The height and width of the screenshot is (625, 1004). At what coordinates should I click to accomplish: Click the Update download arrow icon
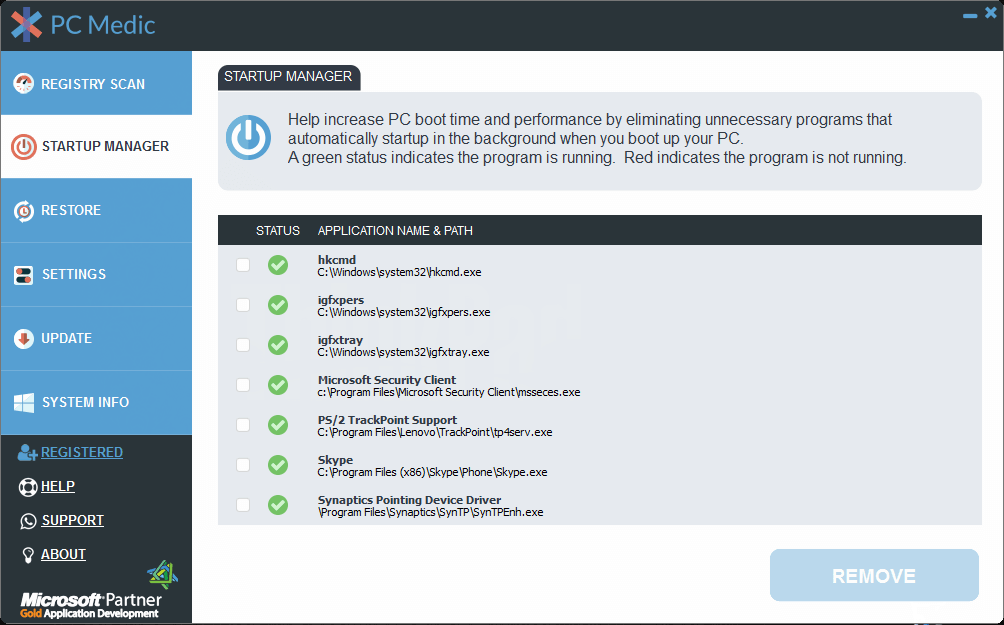(x=24, y=339)
